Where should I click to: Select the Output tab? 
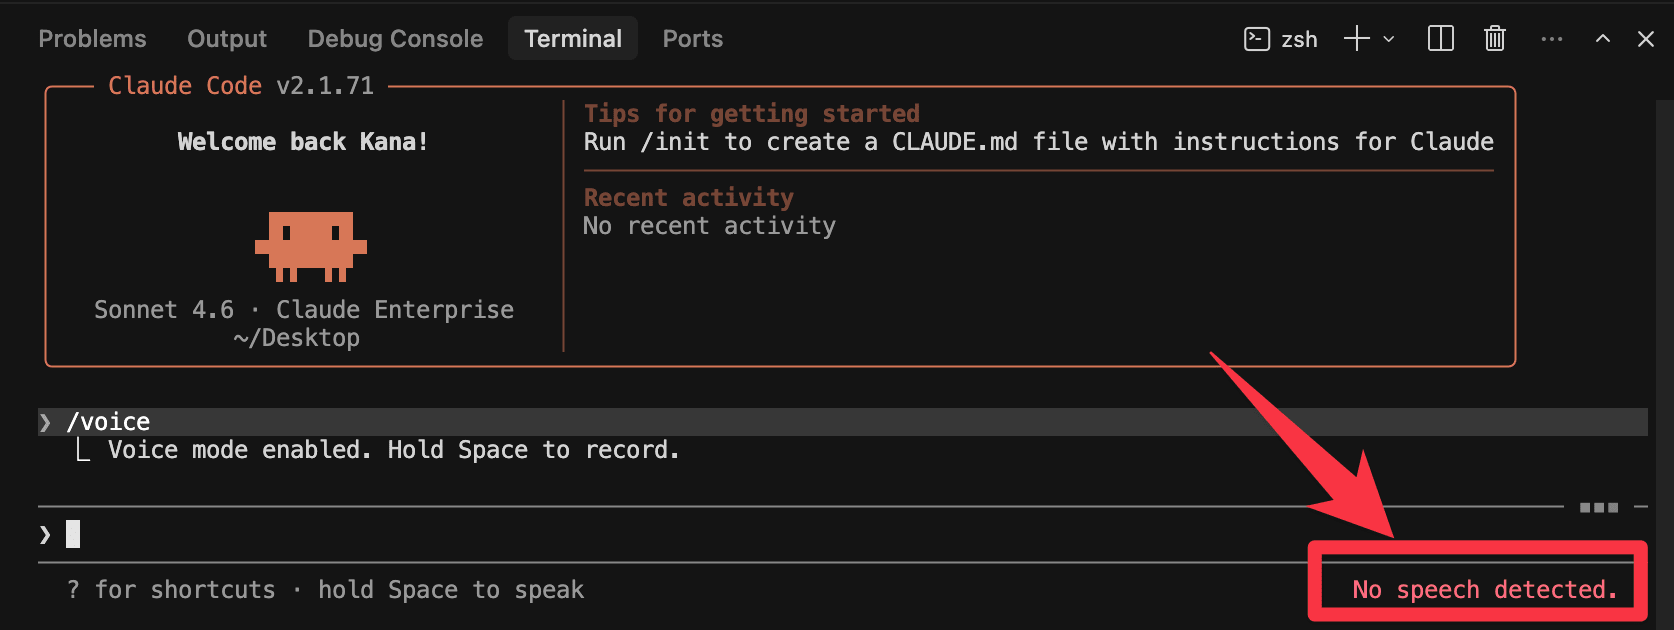[x=227, y=39]
